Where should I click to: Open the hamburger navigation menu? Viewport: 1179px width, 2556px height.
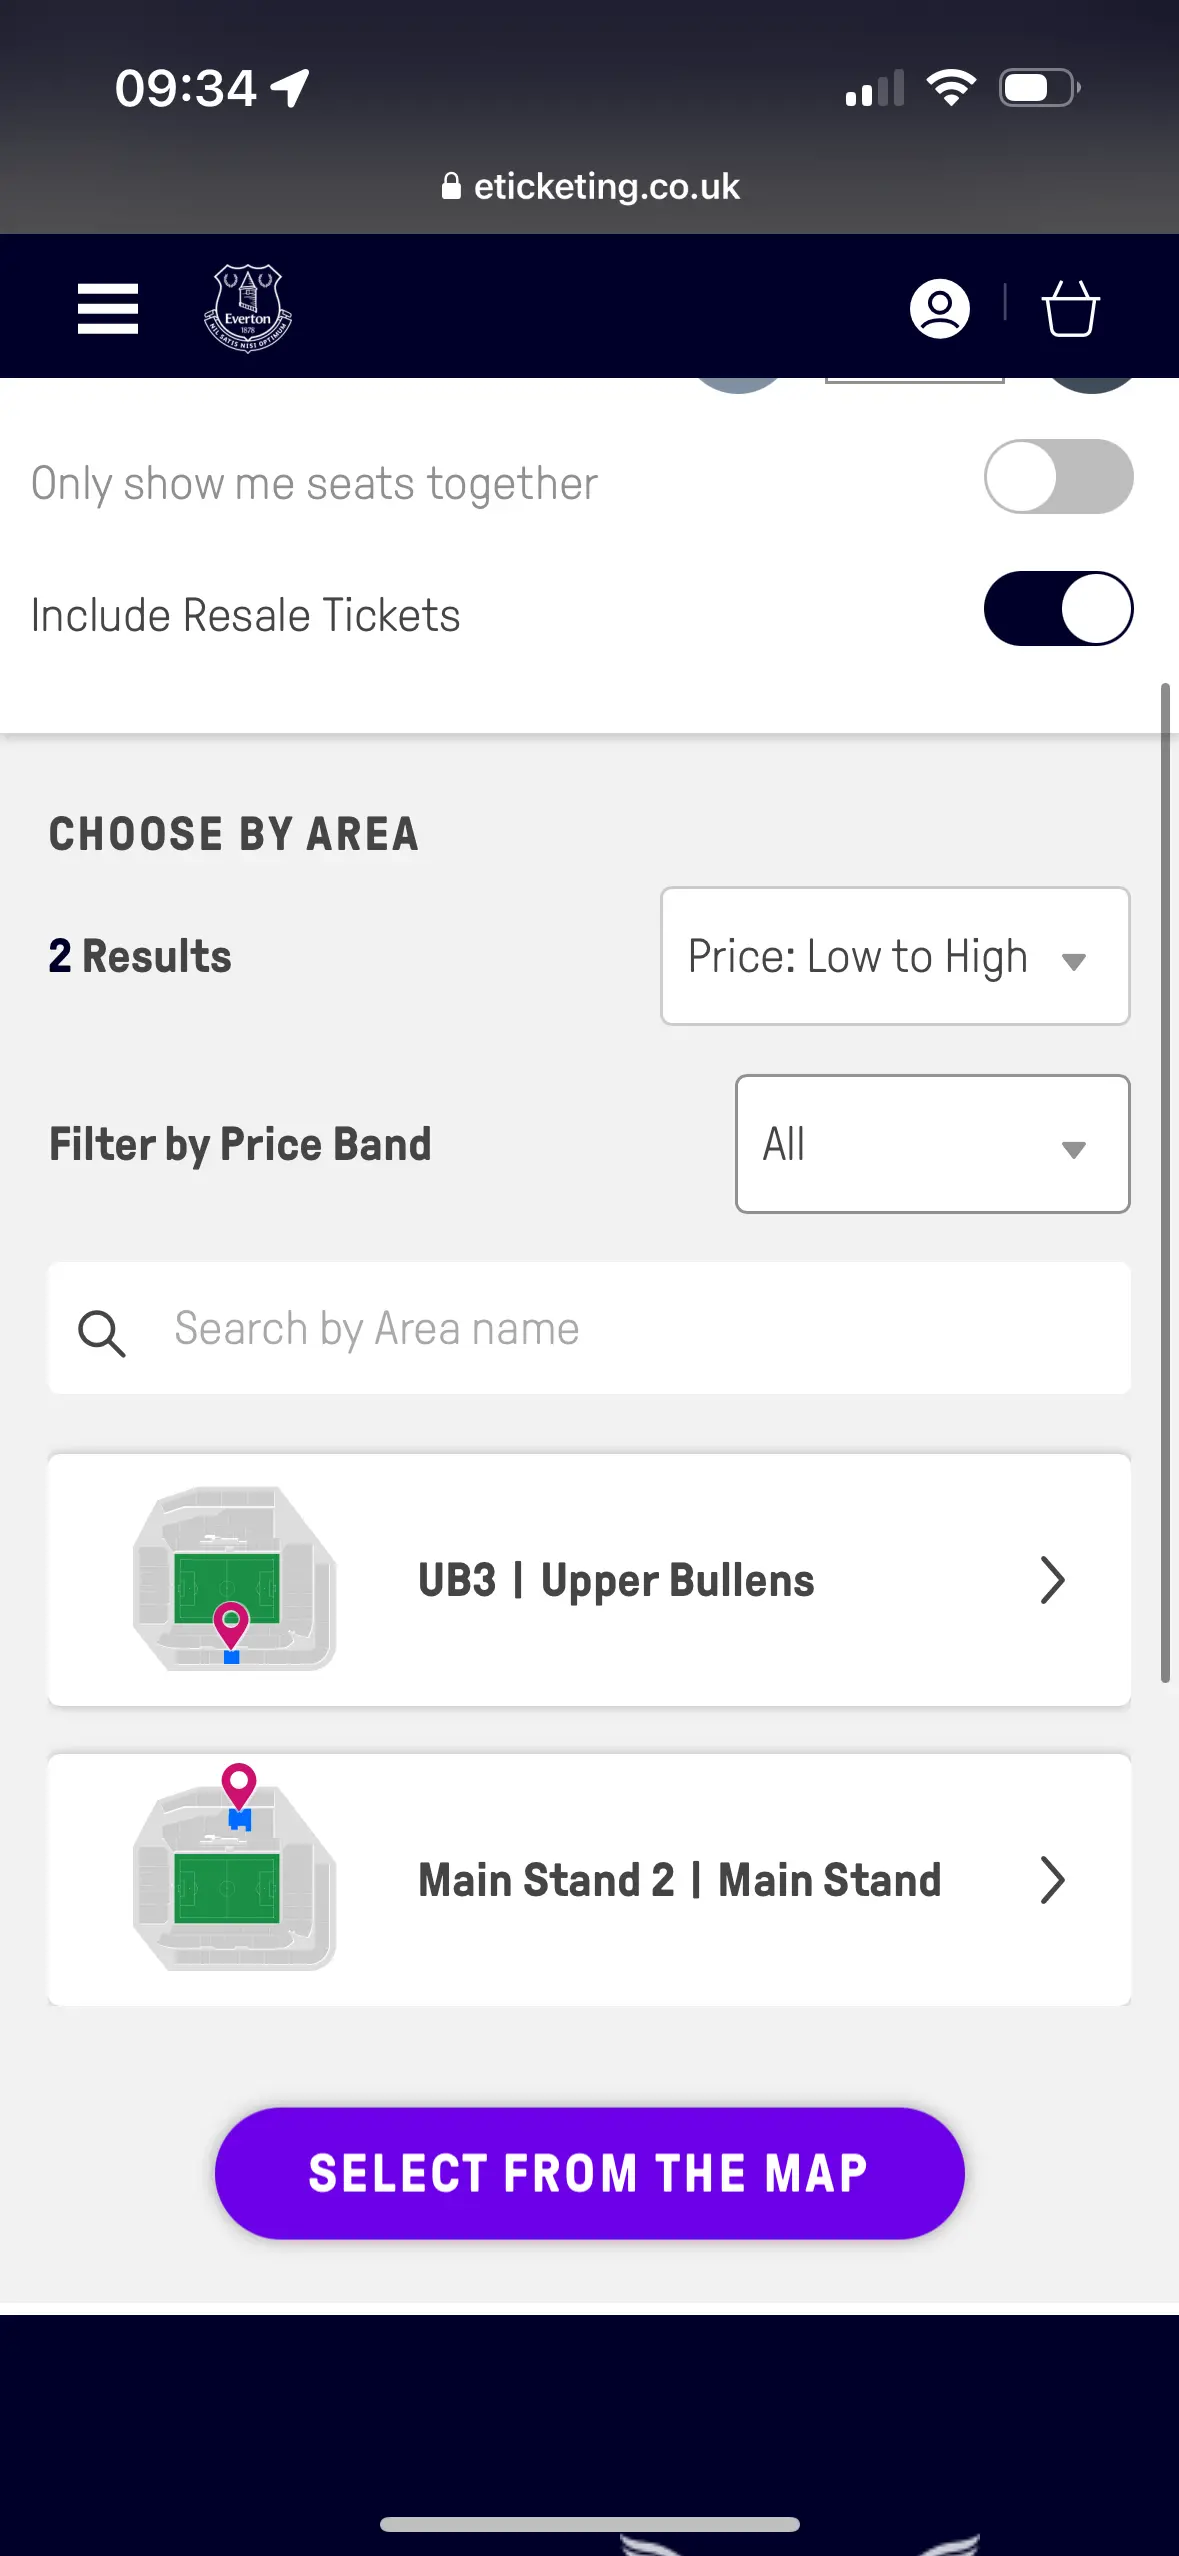pos(108,308)
